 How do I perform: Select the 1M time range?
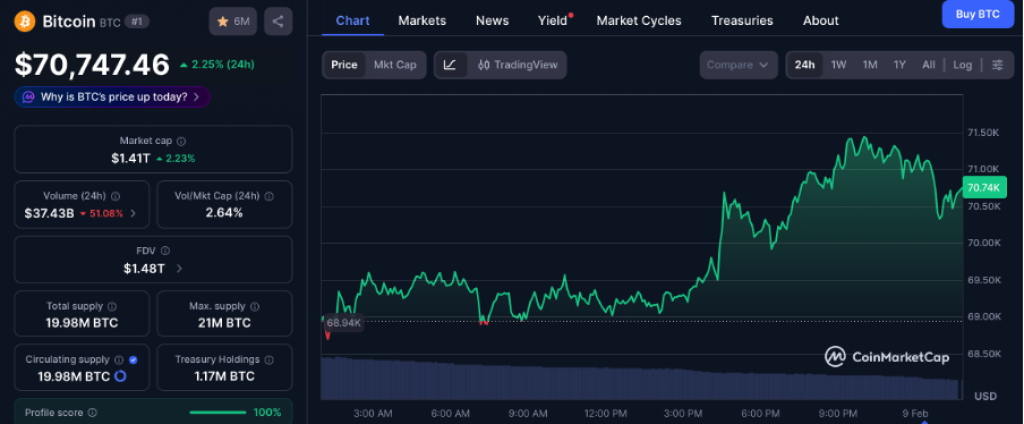click(x=870, y=65)
